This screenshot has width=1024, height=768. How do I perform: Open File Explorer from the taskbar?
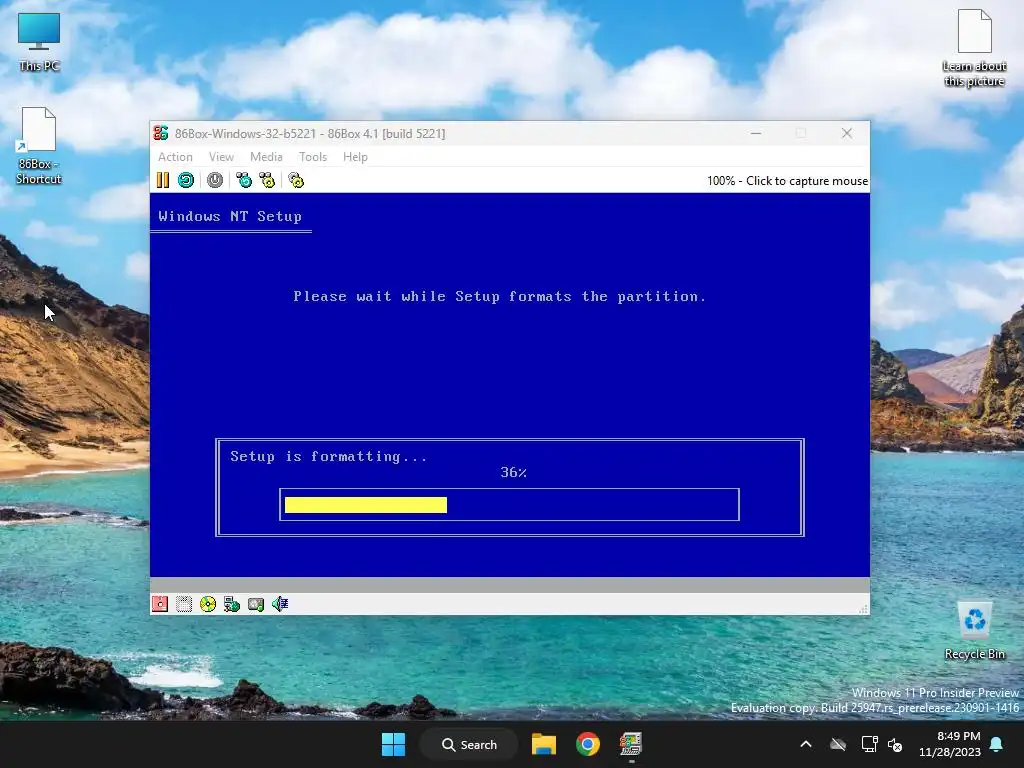point(543,744)
